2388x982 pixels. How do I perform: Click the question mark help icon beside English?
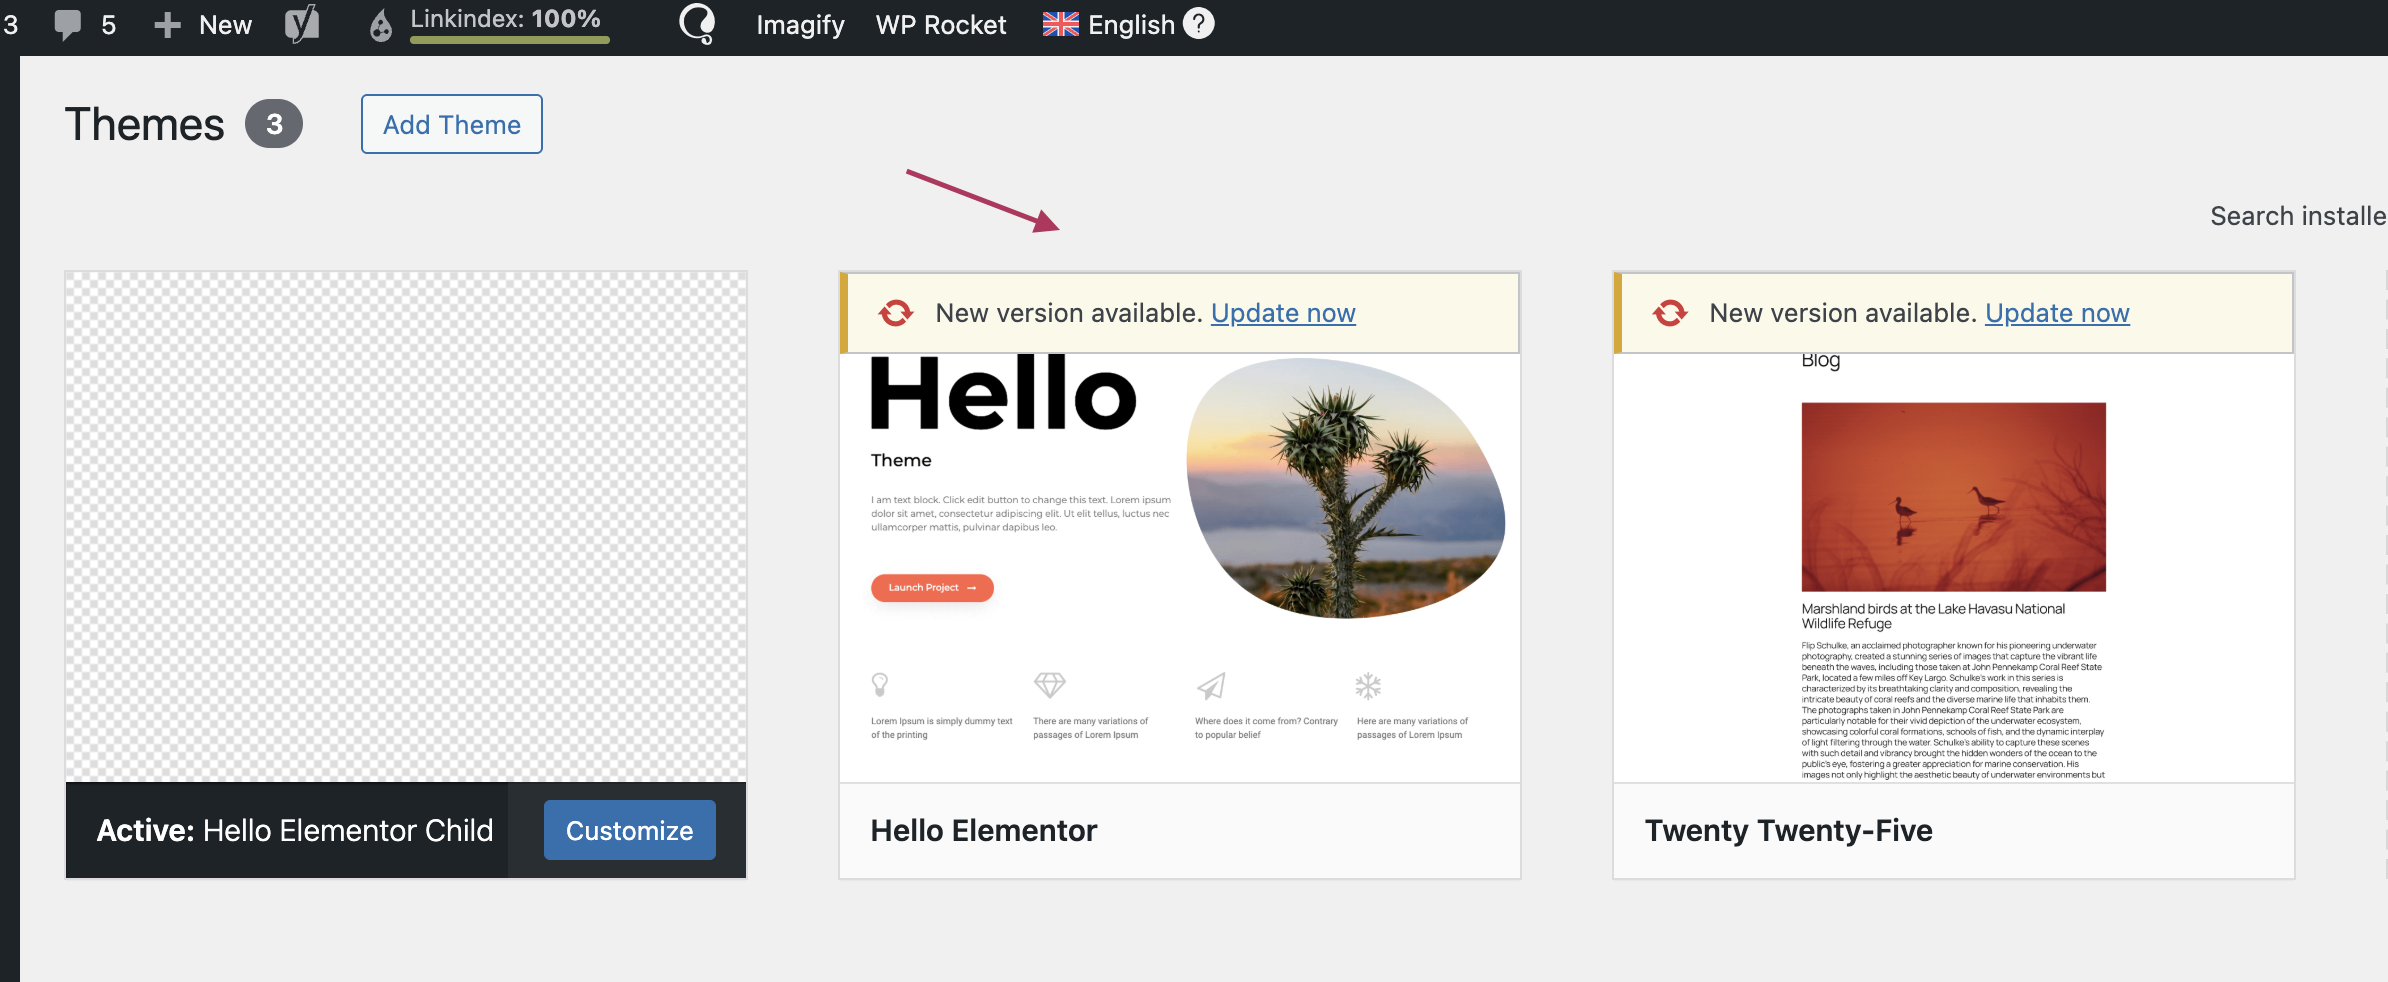[x=1199, y=23]
